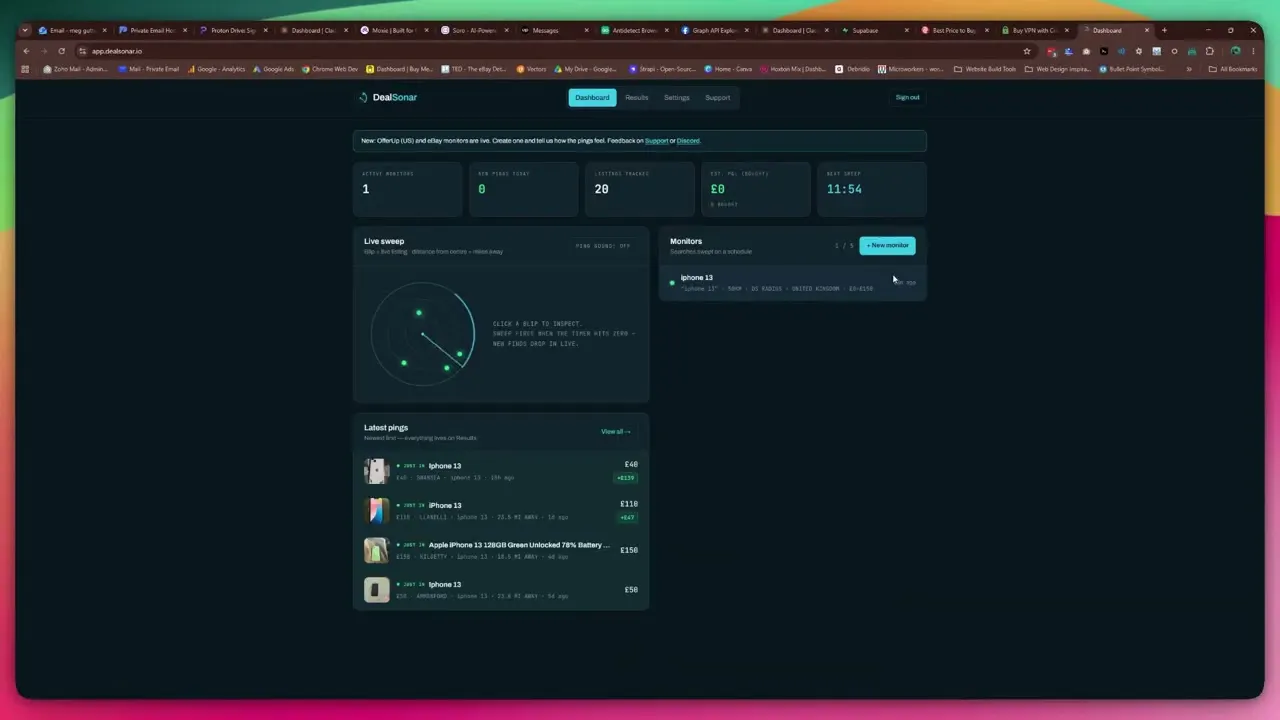Reload the page with the refresh icon
Screen dimensions: 1280x720
click(x=62, y=51)
